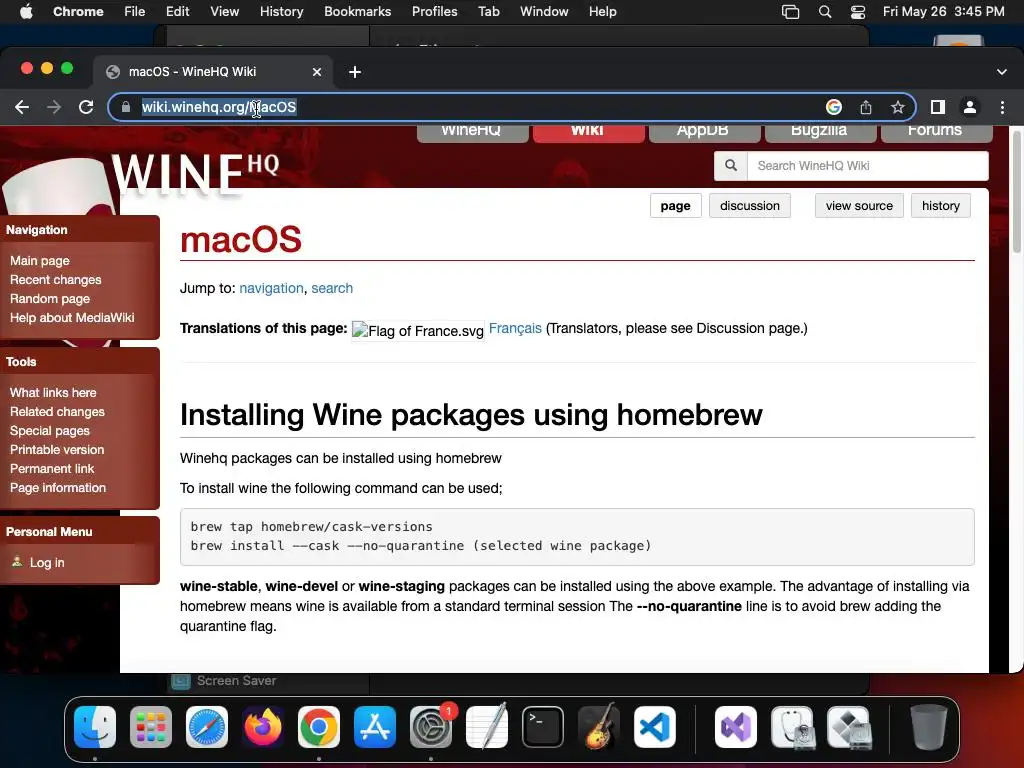
Task: Click the Flag of France.svg image
Action: [x=418, y=331]
